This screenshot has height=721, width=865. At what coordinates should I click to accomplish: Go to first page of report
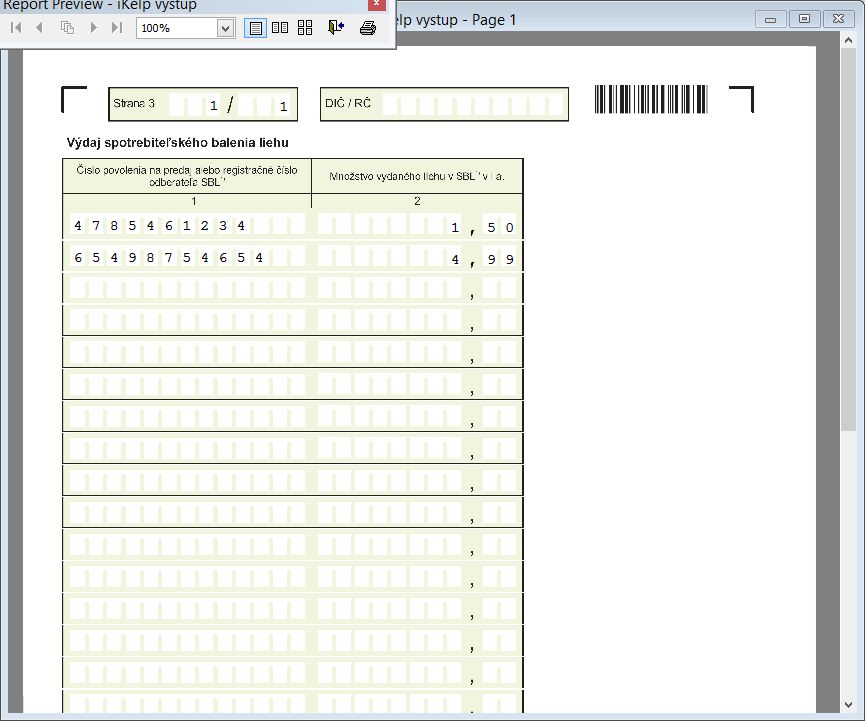tap(16, 28)
